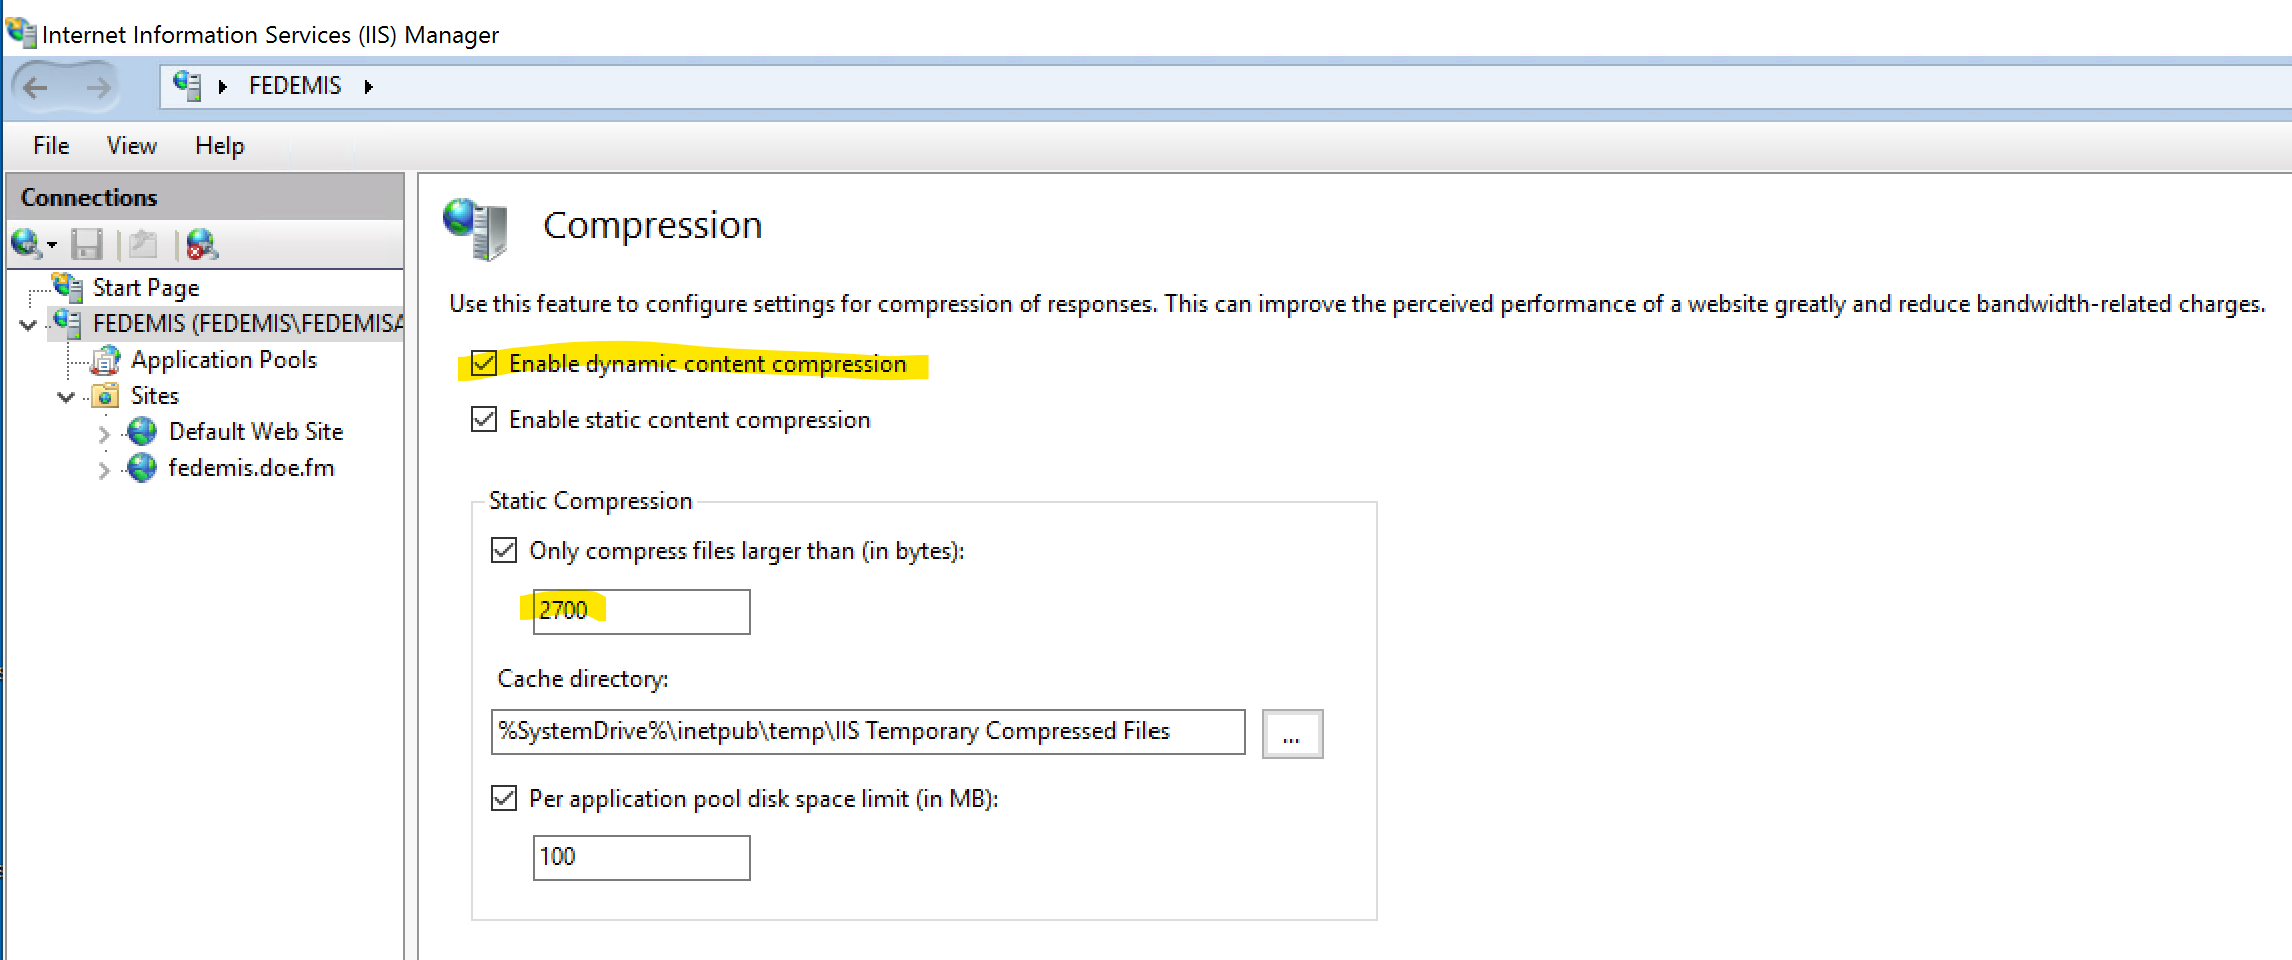Click the minimum file size field
The image size is (2292, 960).
[x=641, y=611]
